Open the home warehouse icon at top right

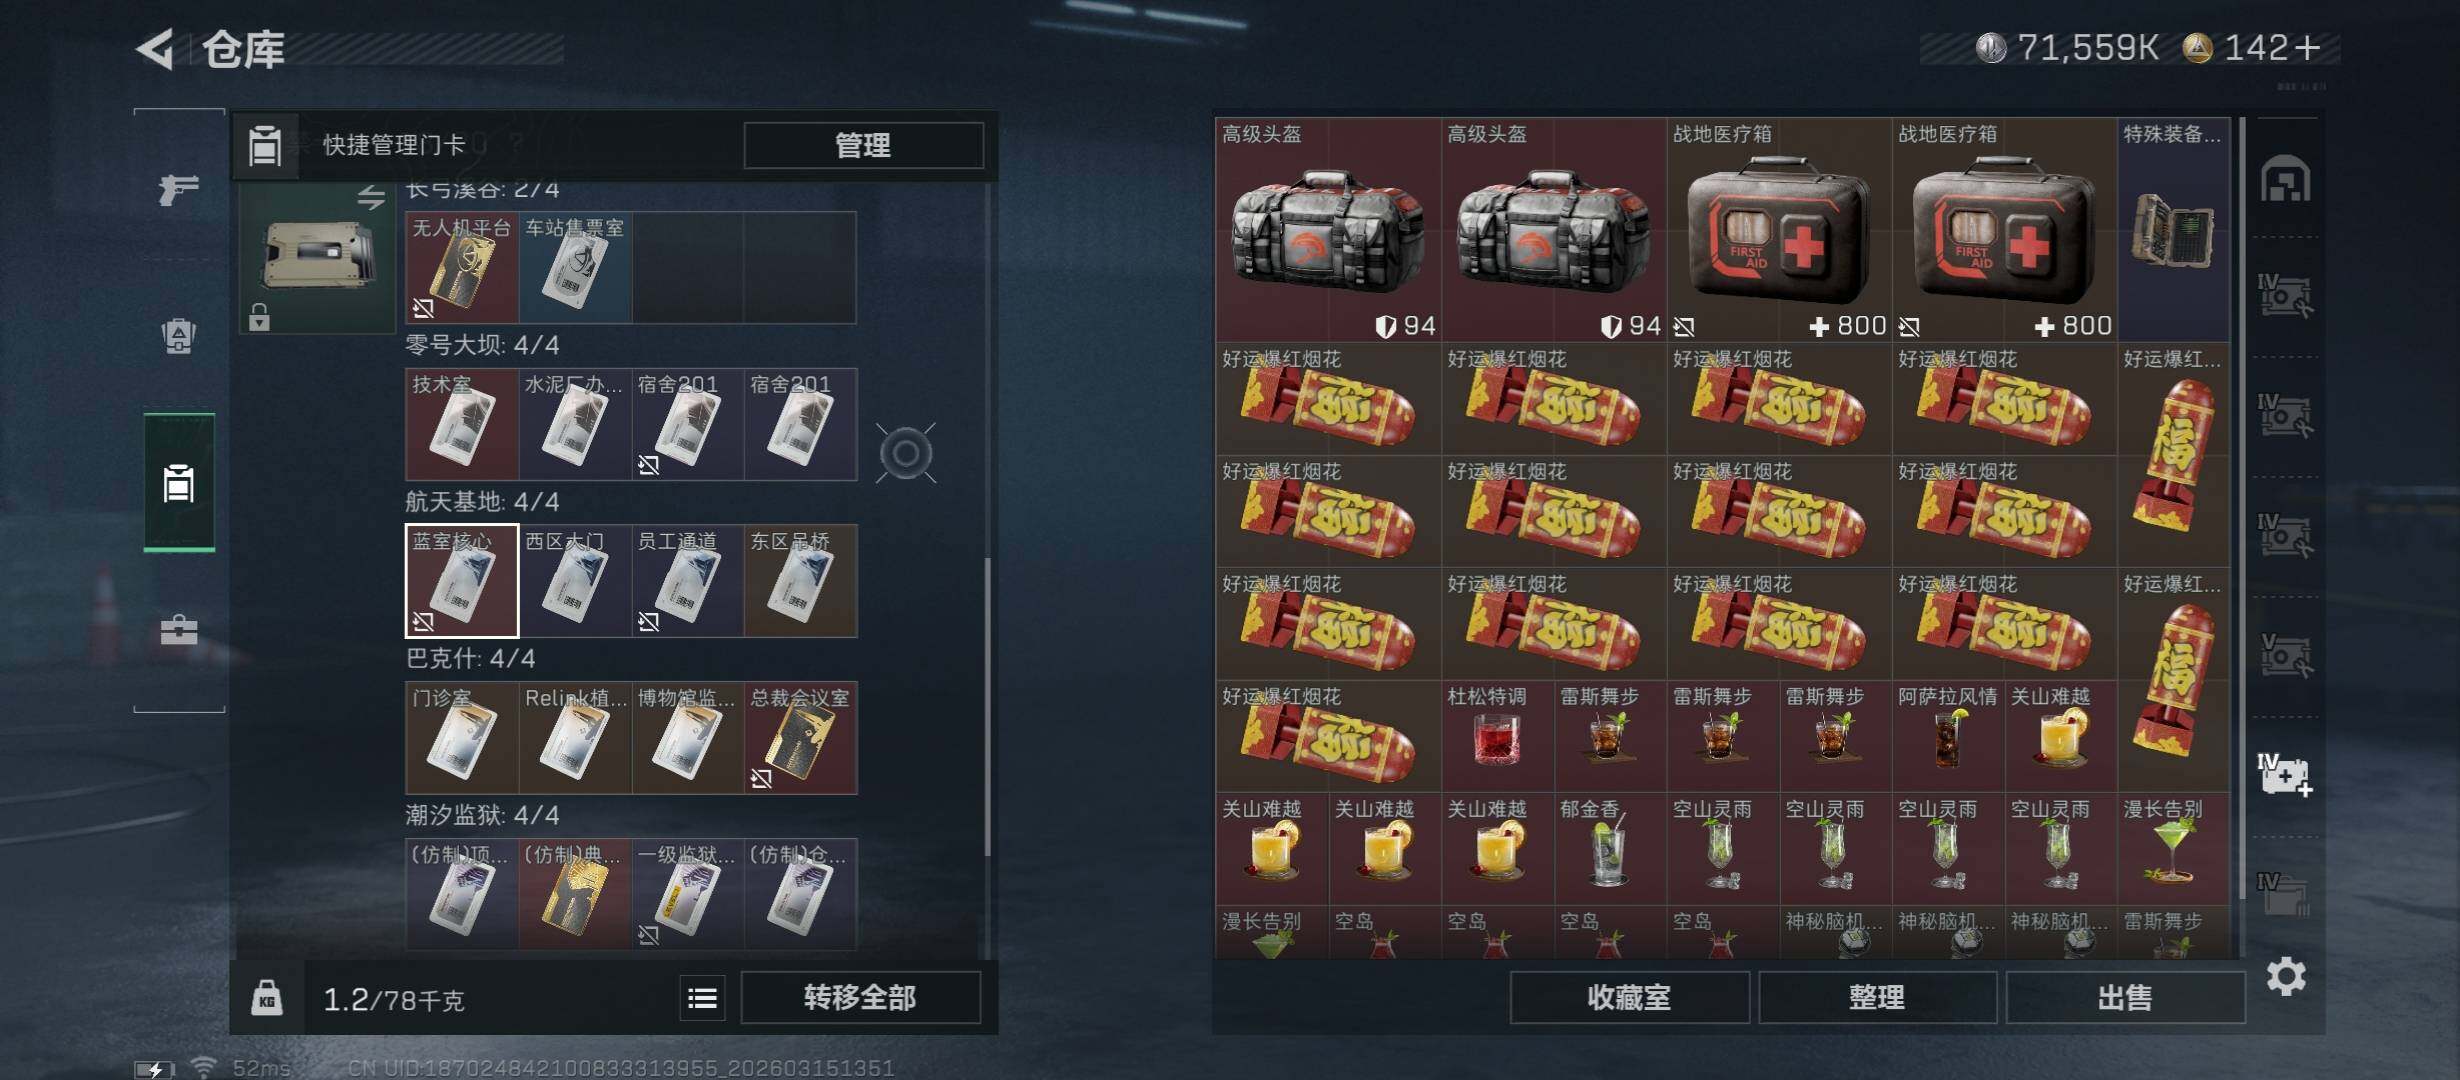(x=2286, y=179)
